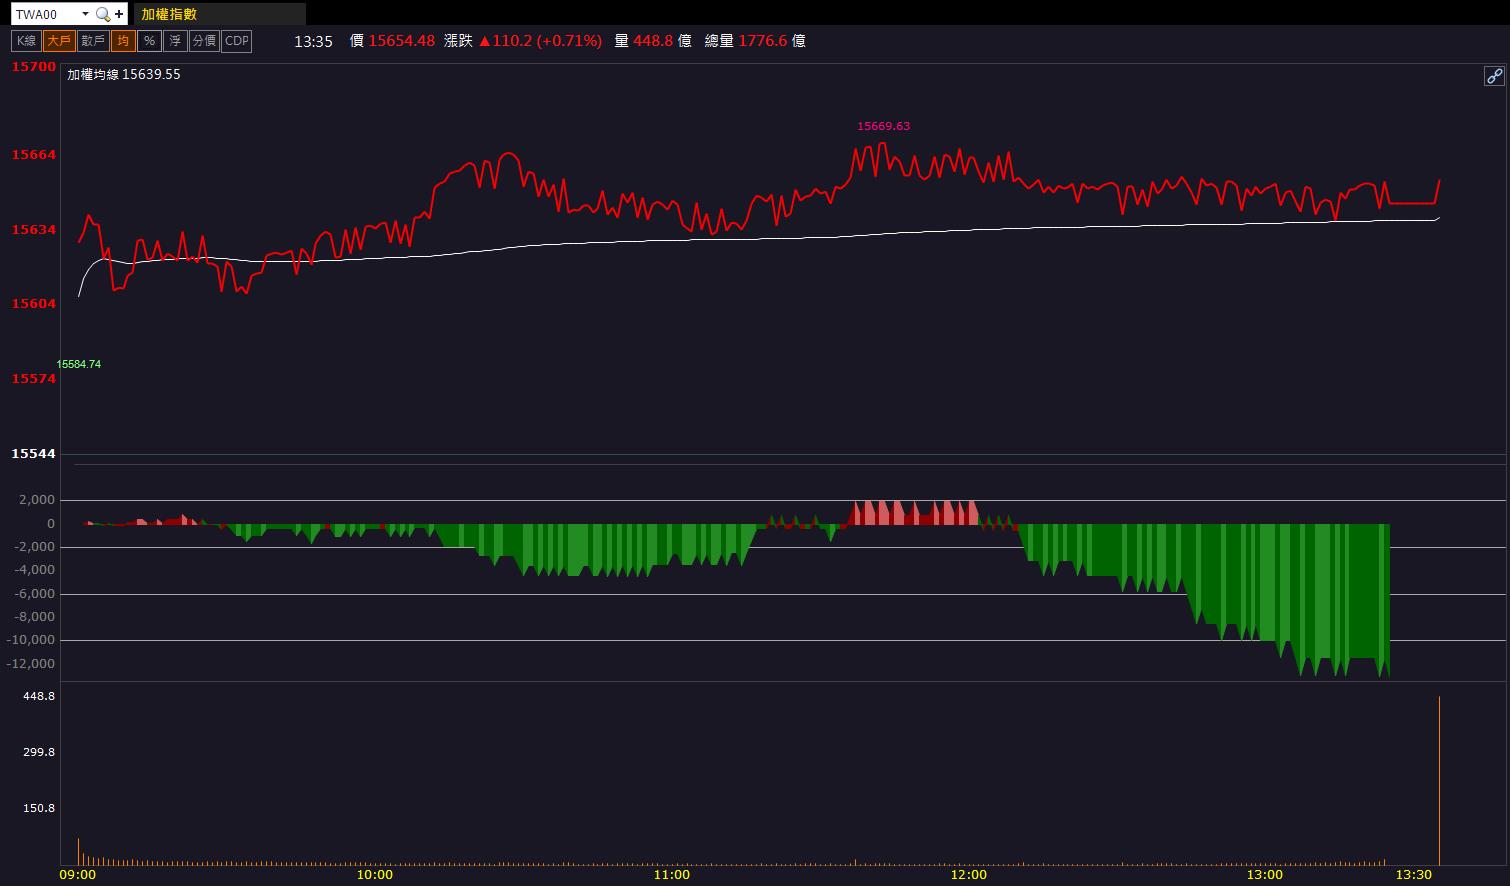Open the TWA00 symbol dropdown arrow
The width and height of the screenshot is (1510, 886).
[x=85, y=14]
